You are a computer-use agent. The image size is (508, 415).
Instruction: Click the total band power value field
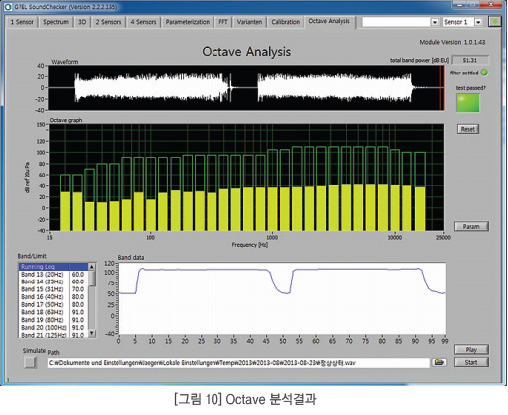[470, 60]
